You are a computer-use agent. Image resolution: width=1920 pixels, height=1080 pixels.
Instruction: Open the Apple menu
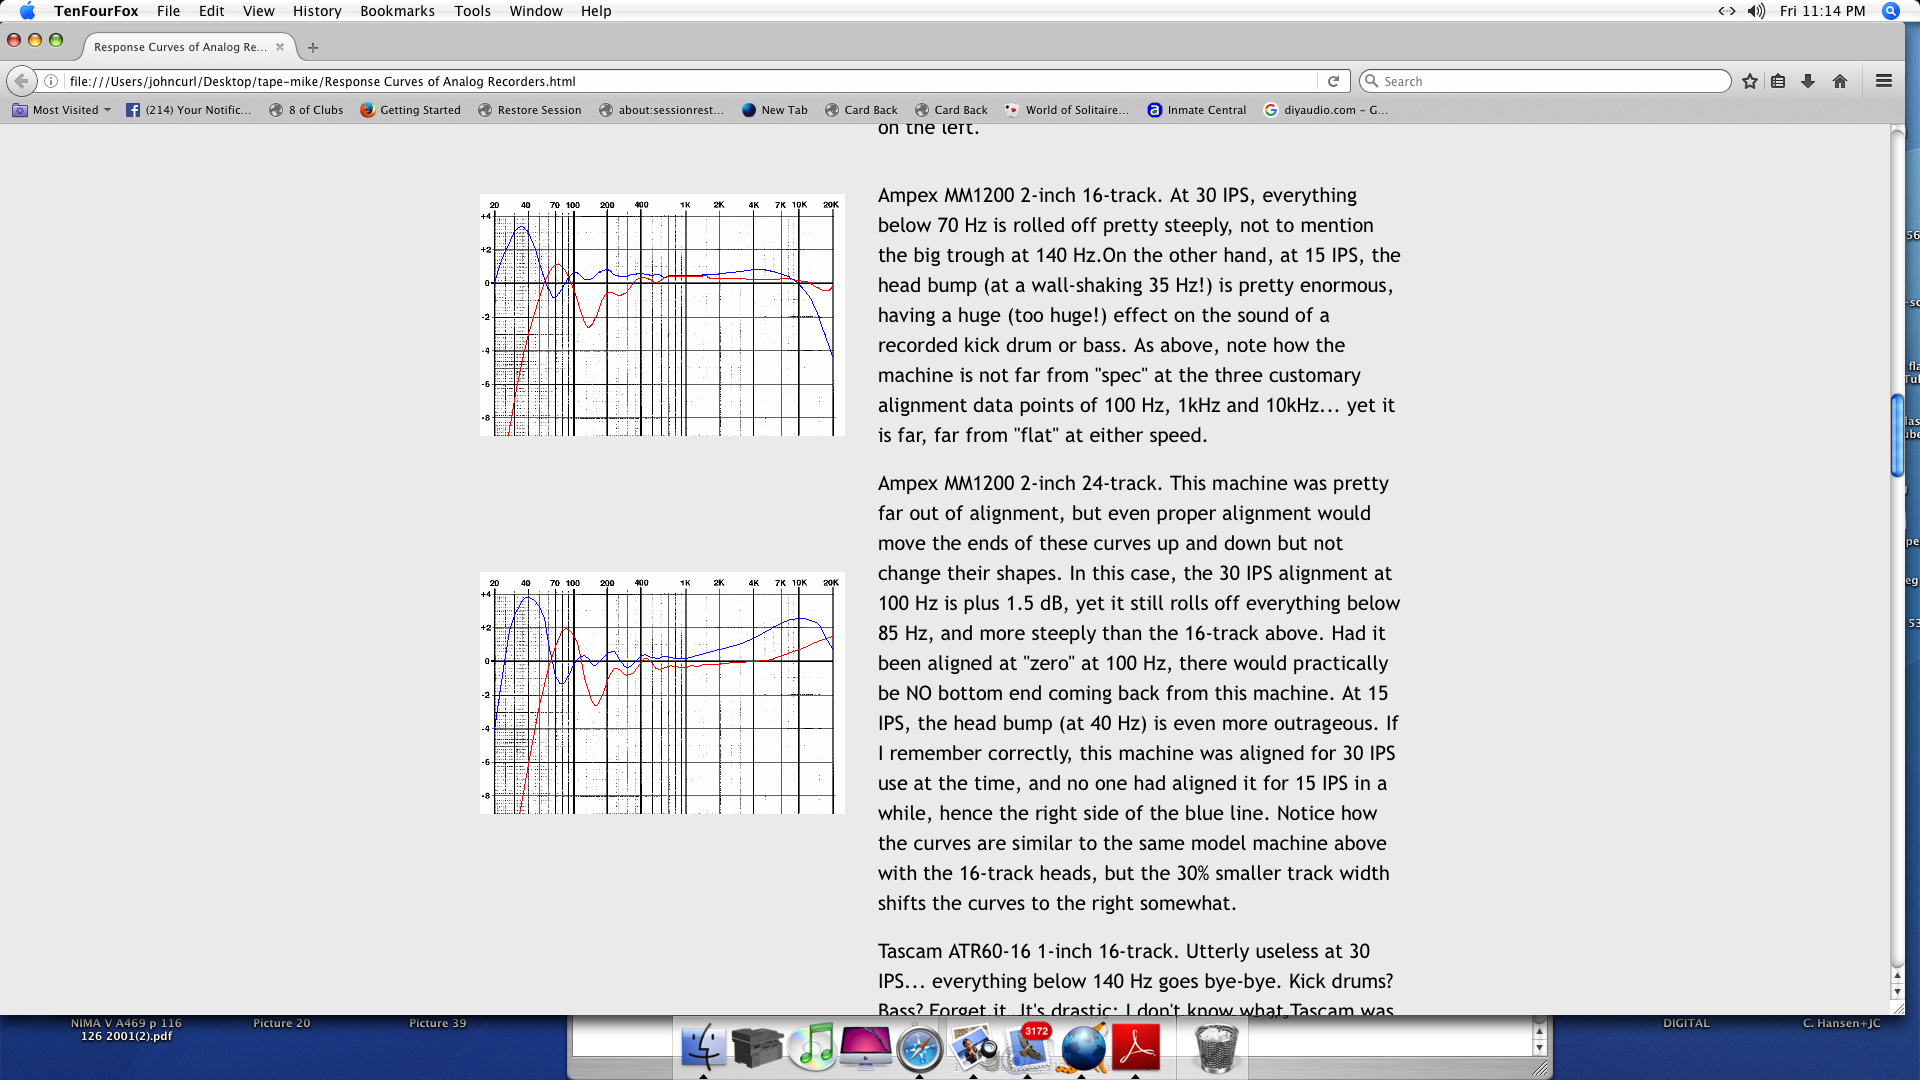[27, 11]
